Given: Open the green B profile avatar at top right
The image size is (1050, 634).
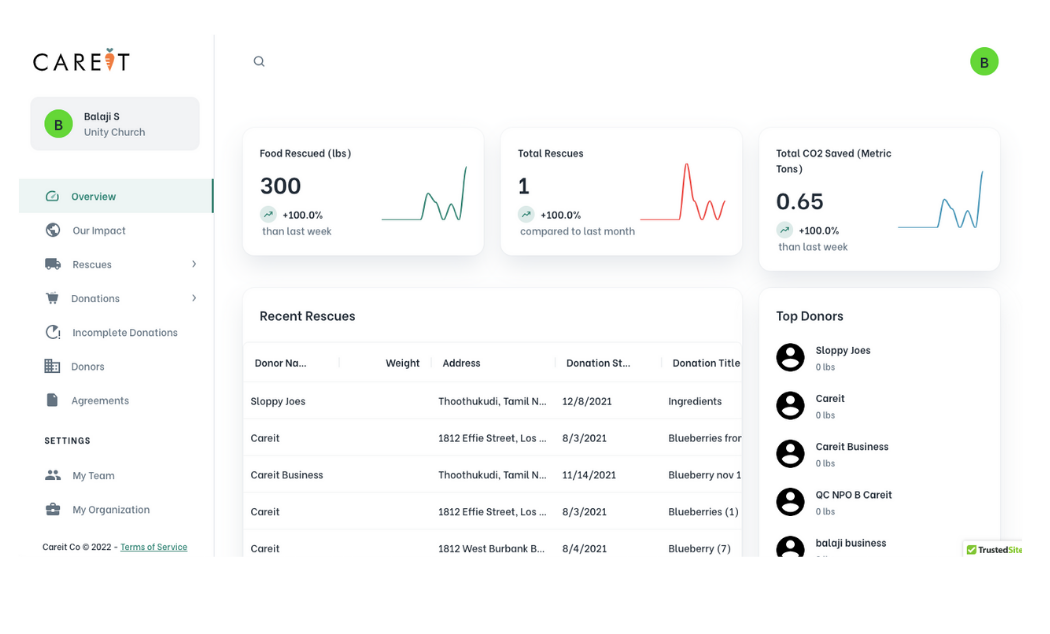Looking at the screenshot, I should (984, 62).
